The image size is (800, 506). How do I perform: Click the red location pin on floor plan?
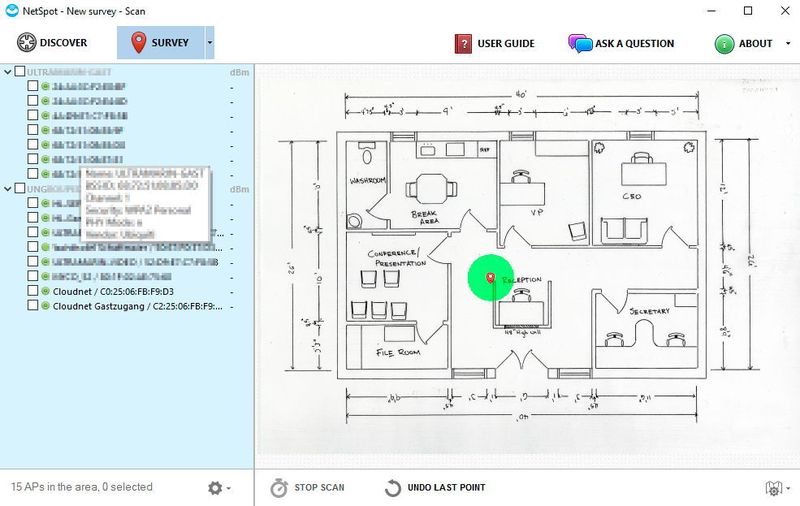(490, 278)
